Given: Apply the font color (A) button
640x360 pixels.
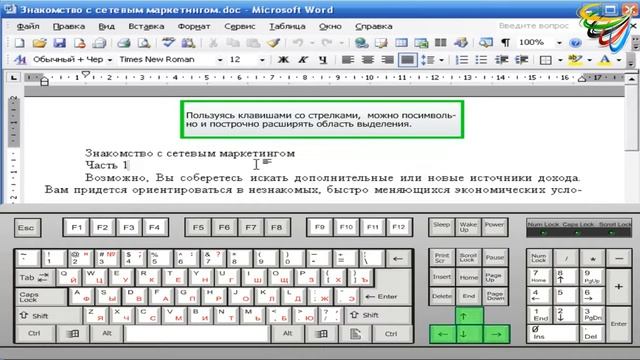Looking at the screenshot, I should tap(605, 60).
